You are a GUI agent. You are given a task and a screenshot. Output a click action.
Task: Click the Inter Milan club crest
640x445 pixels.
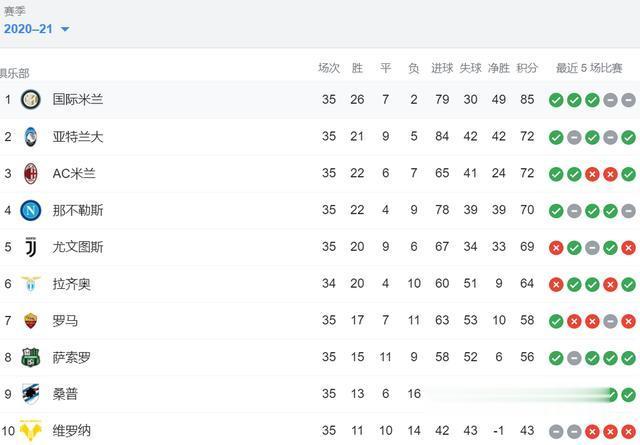click(x=31, y=100)
